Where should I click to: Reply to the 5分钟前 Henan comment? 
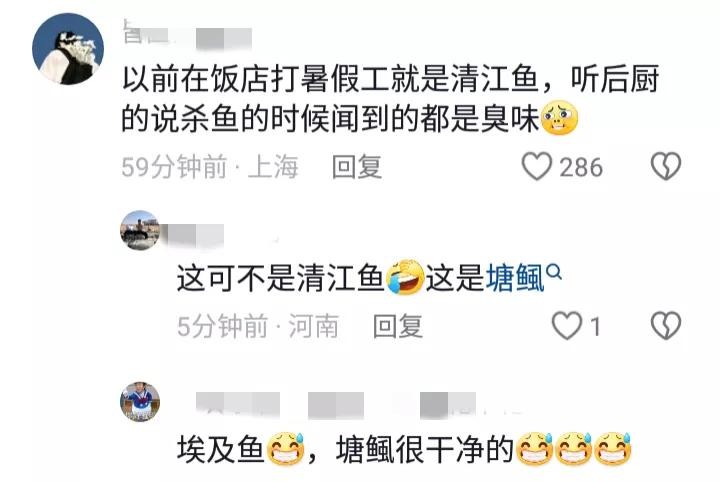pyautogui.click(x=398, y=326)
